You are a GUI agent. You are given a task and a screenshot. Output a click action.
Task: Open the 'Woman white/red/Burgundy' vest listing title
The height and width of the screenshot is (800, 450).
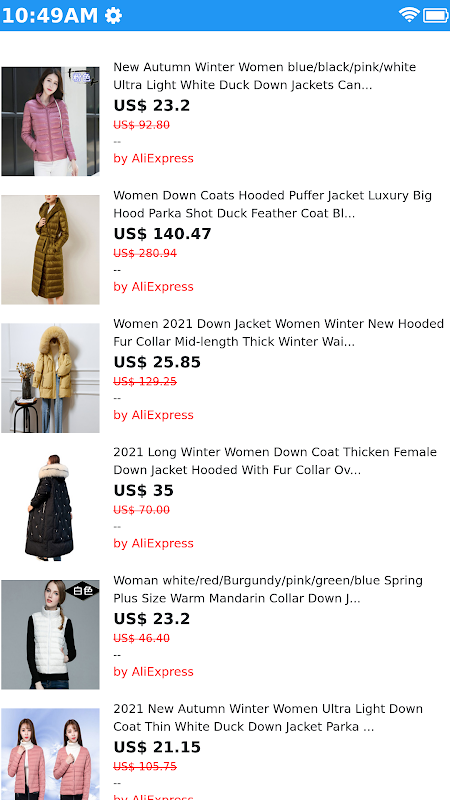coord(268,589)
